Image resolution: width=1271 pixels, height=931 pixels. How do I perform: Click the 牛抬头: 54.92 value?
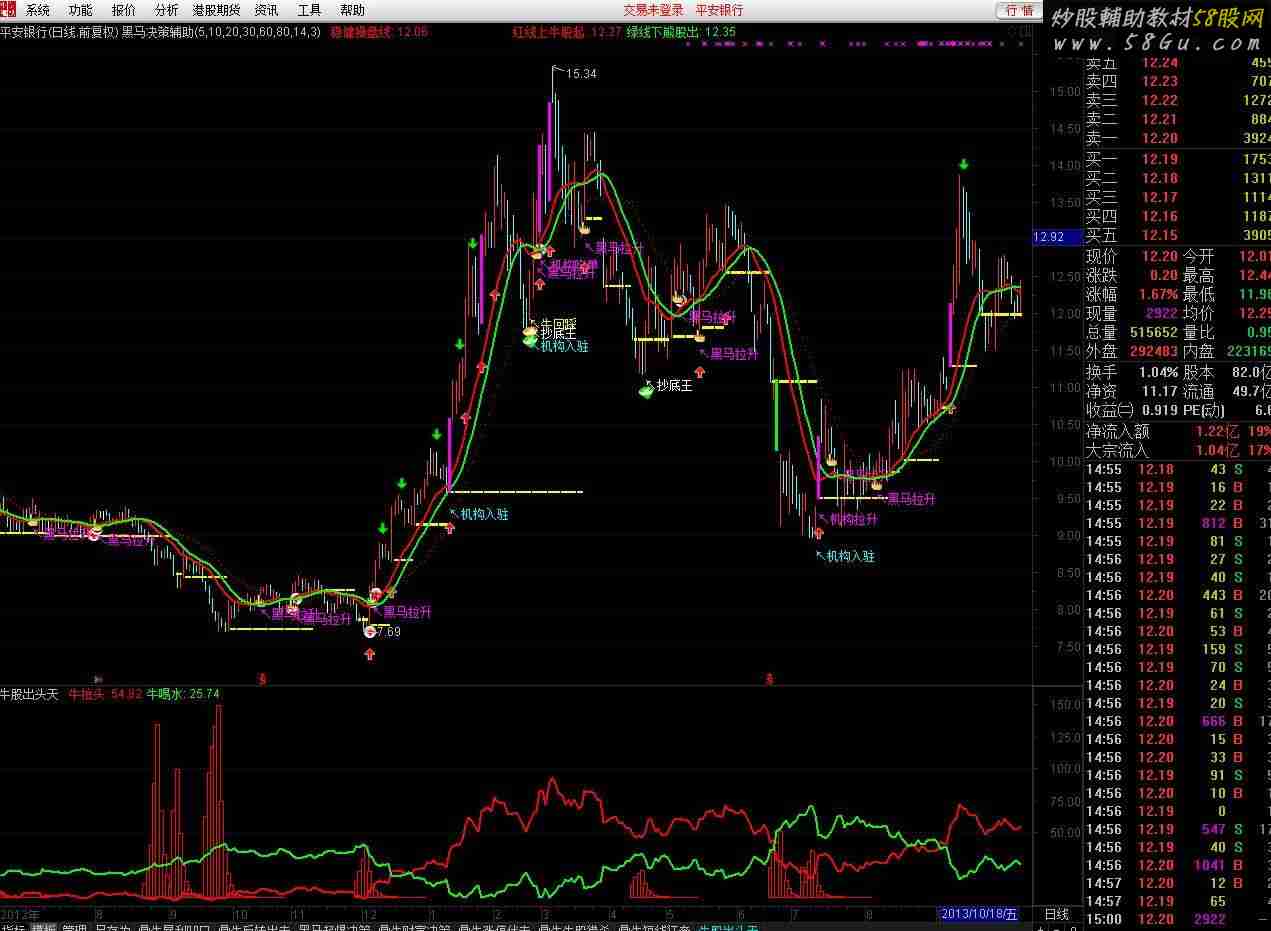click(105, 693)
